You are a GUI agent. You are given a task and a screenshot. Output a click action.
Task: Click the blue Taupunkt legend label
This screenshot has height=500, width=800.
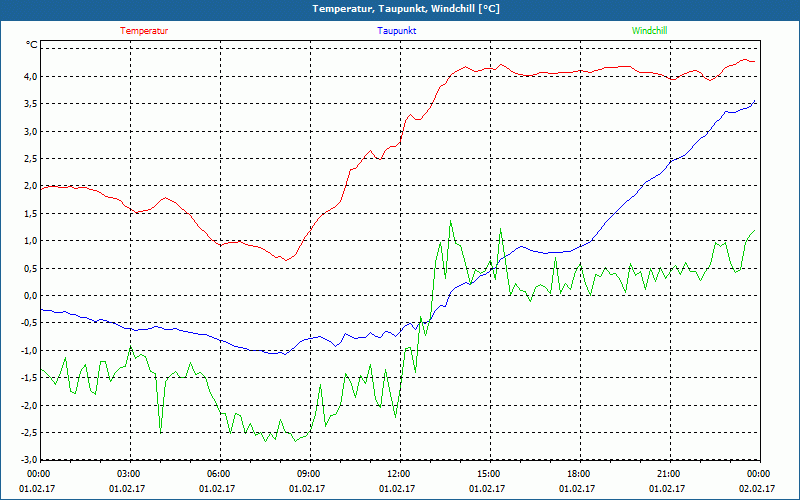(396, 31)
